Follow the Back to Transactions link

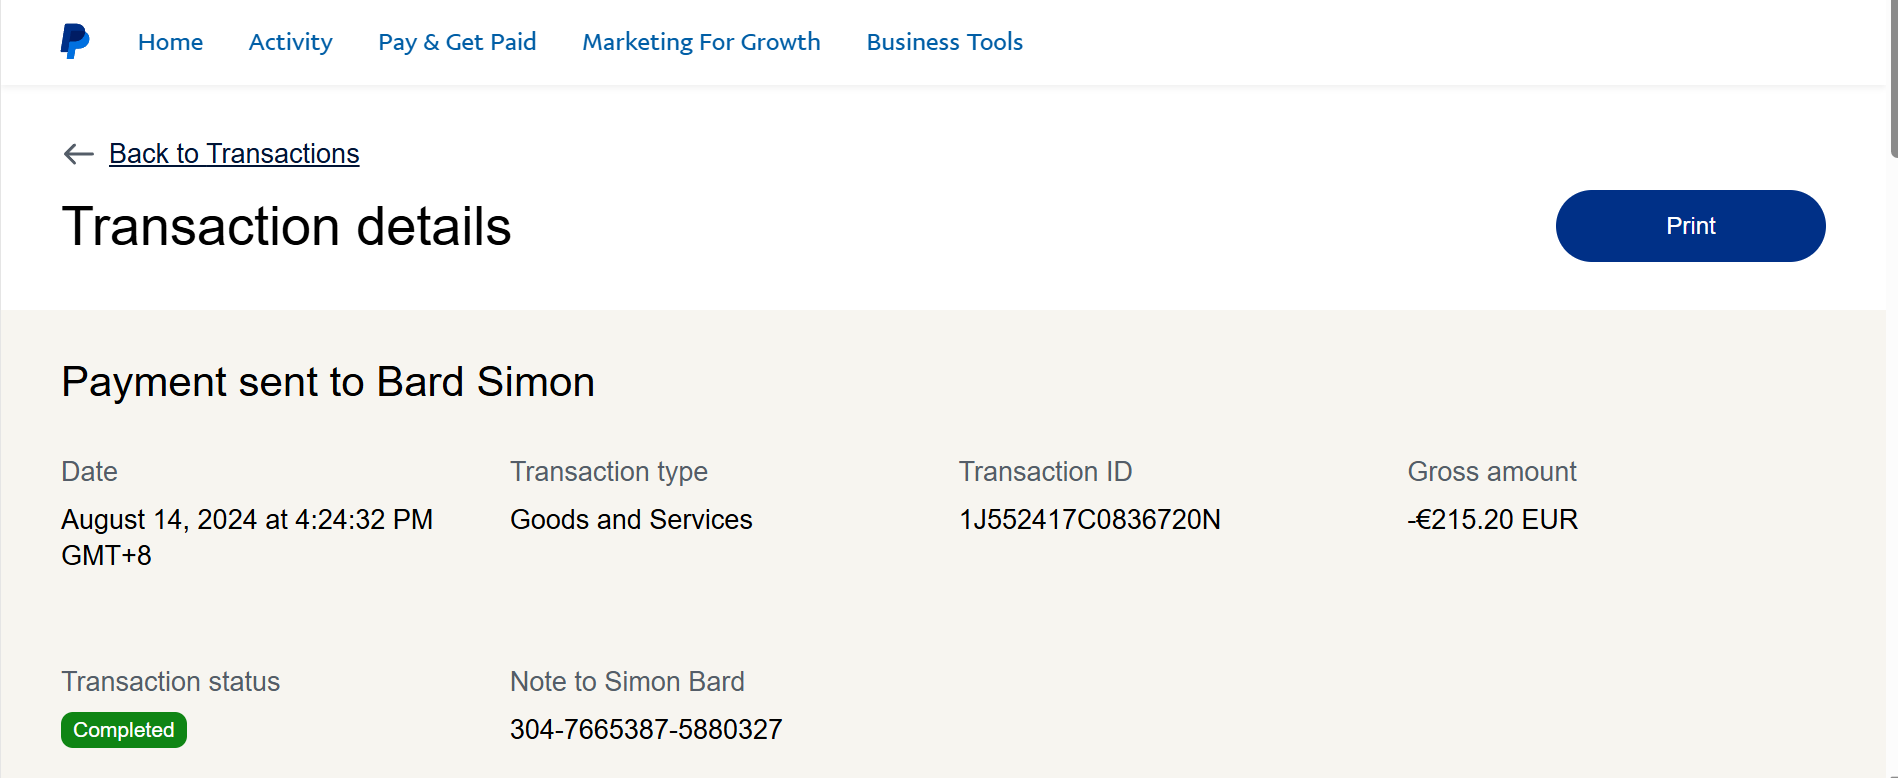point(234,154)
